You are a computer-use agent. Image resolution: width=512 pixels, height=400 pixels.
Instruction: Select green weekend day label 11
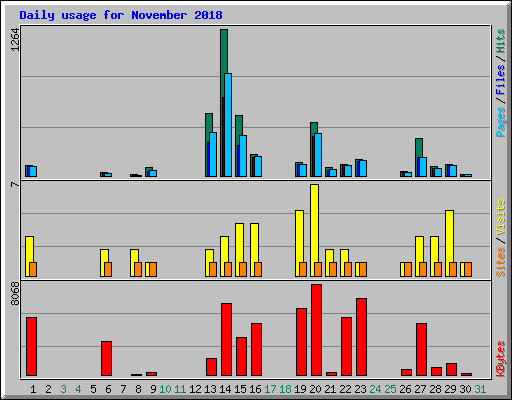(x=180, y=389)
